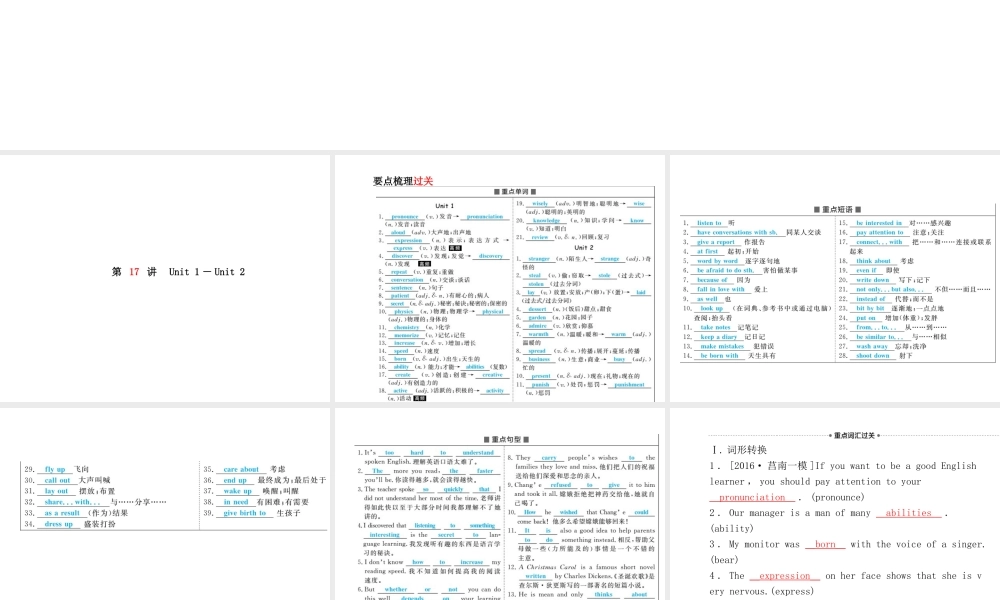1000x600 pixels.
Task: Click the 'Ⅰ. 词形转换' heading
Action: (739, 450)
